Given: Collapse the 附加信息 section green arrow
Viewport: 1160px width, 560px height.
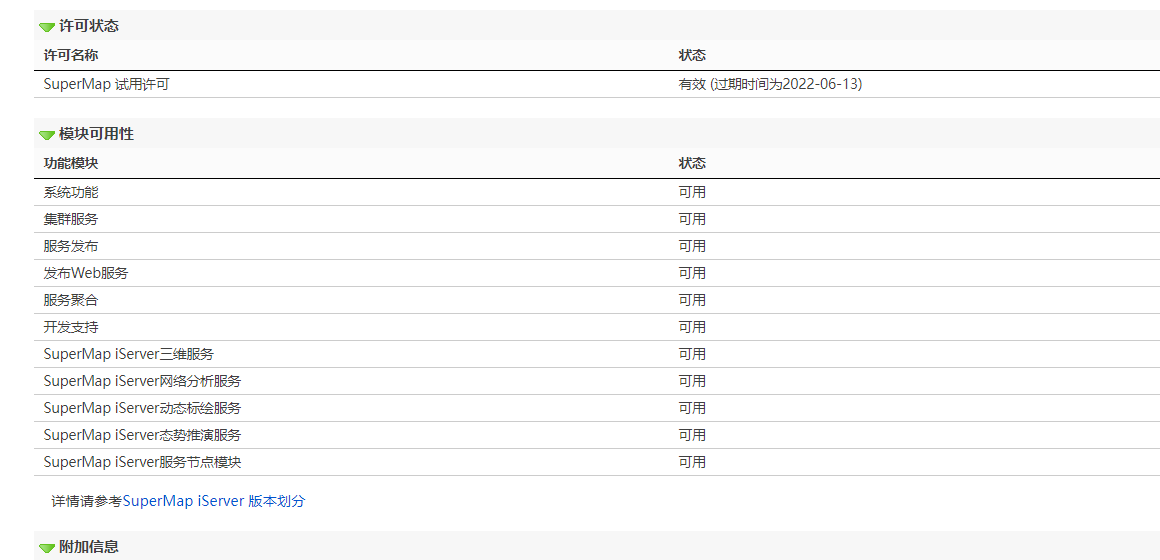Looking at the screenshot, I should coord(47,548).
